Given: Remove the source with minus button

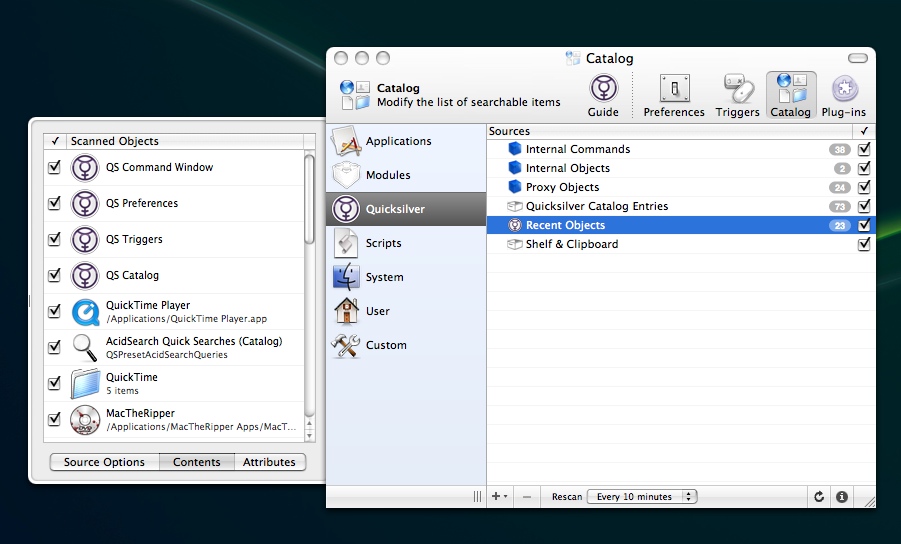Looking at the screenshot, I should tap(527, 497).
